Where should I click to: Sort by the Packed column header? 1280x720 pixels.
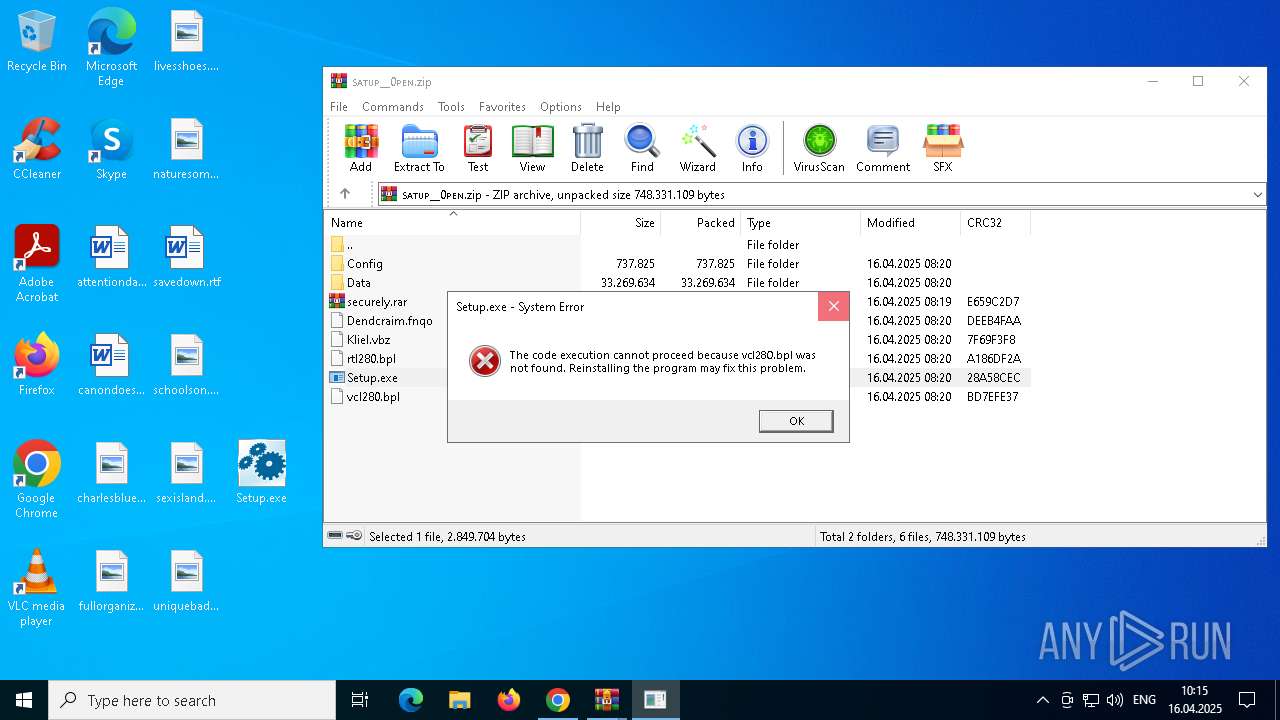click(x=701, y=223)
